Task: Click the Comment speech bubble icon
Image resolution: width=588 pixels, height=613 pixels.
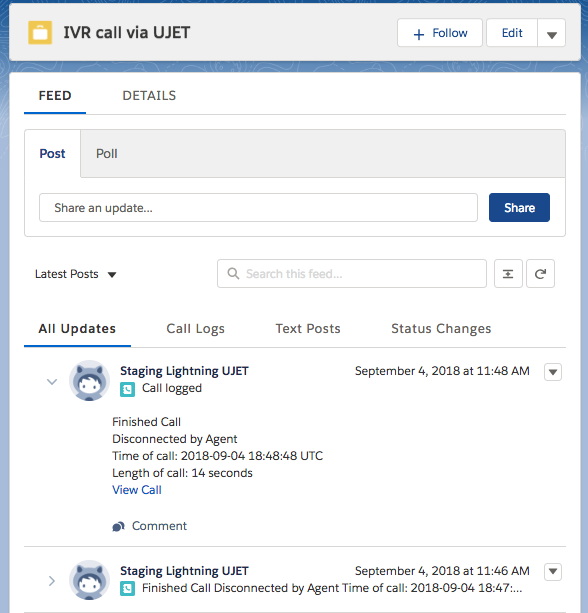Action: (118, 527)
